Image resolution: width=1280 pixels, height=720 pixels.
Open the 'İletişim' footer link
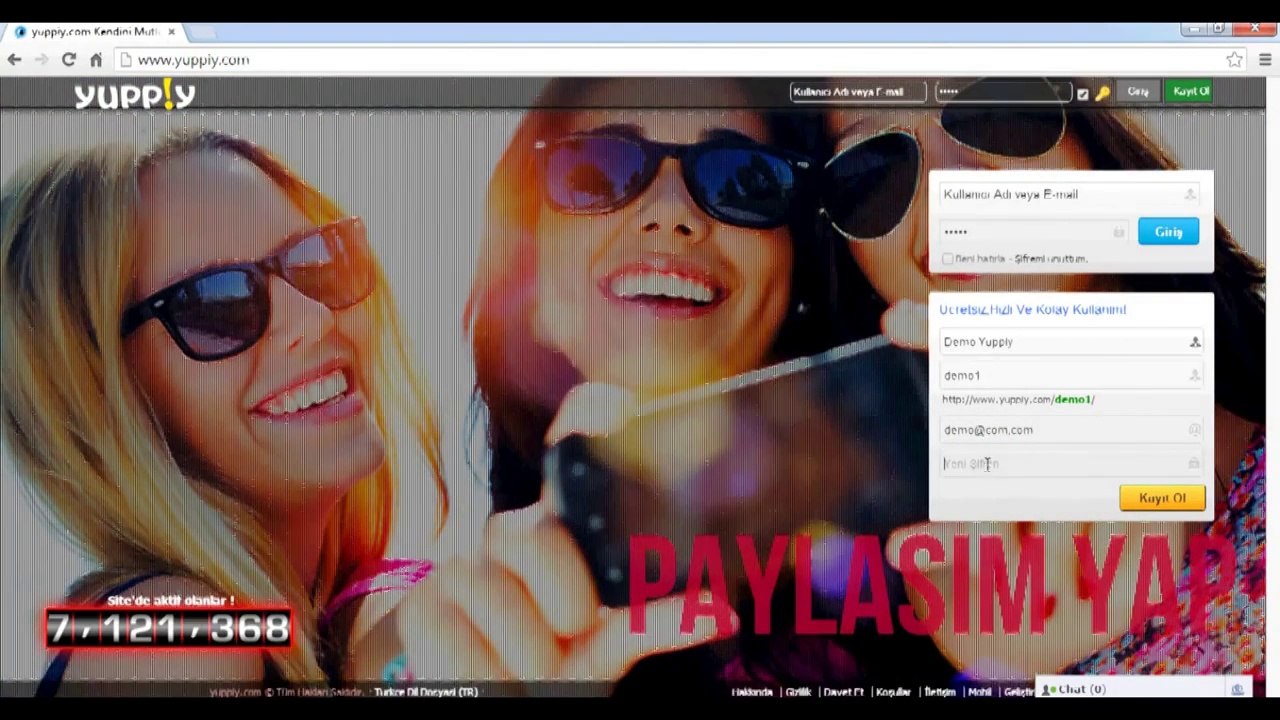coord(939,692)
